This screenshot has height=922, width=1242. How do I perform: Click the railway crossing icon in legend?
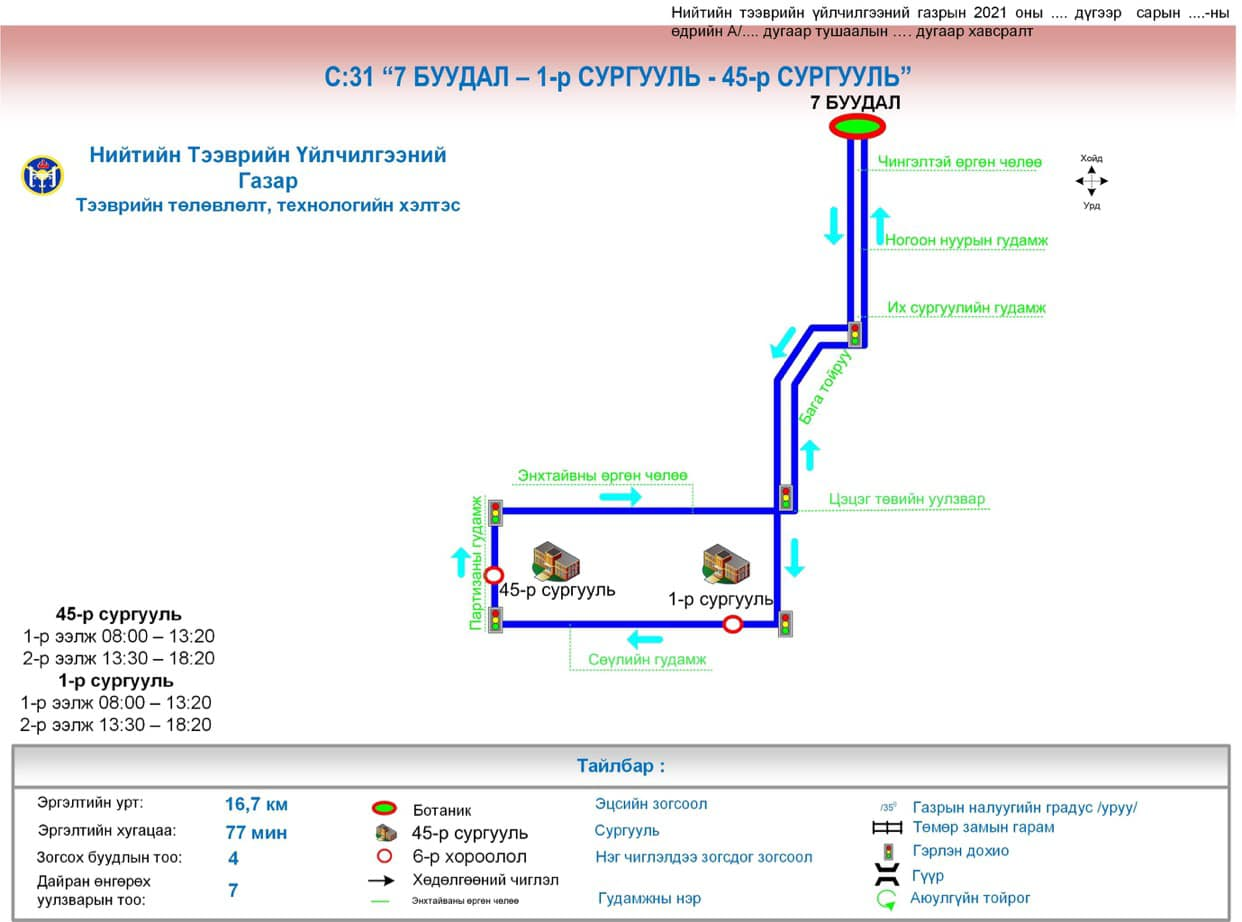[887, 828]
